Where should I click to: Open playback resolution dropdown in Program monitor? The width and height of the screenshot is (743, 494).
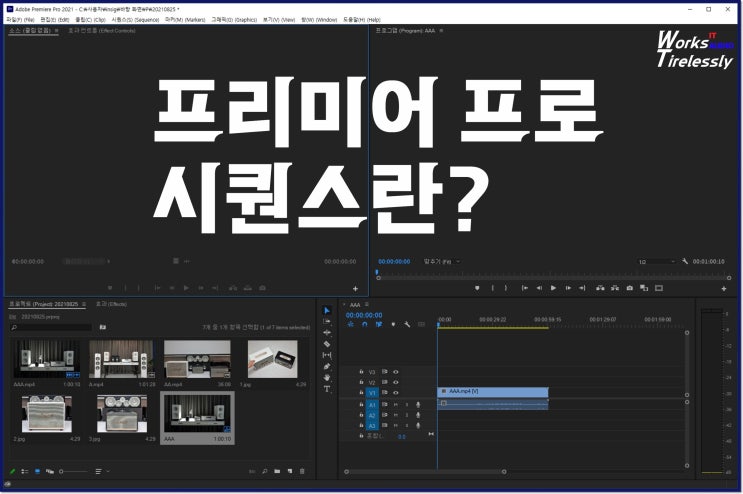click(x=656, y=261)
